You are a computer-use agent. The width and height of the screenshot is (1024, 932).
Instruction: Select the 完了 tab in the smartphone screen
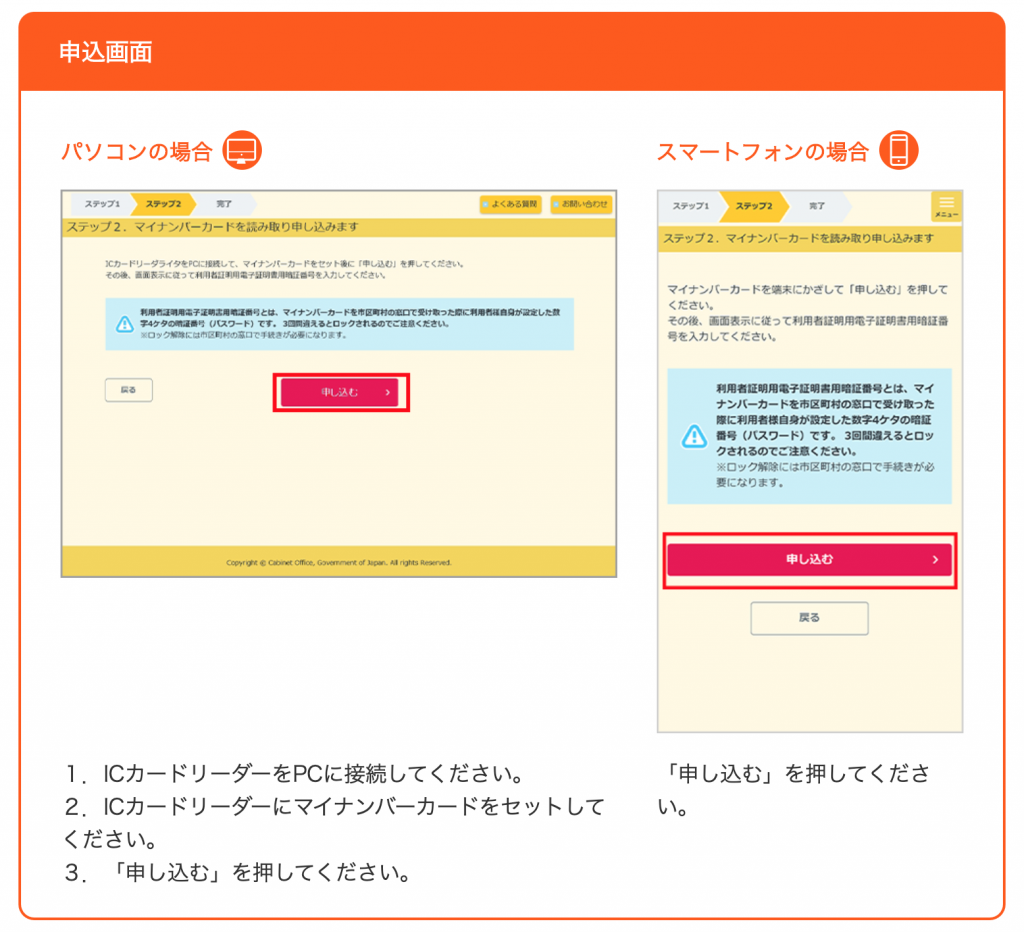(817, 206)
